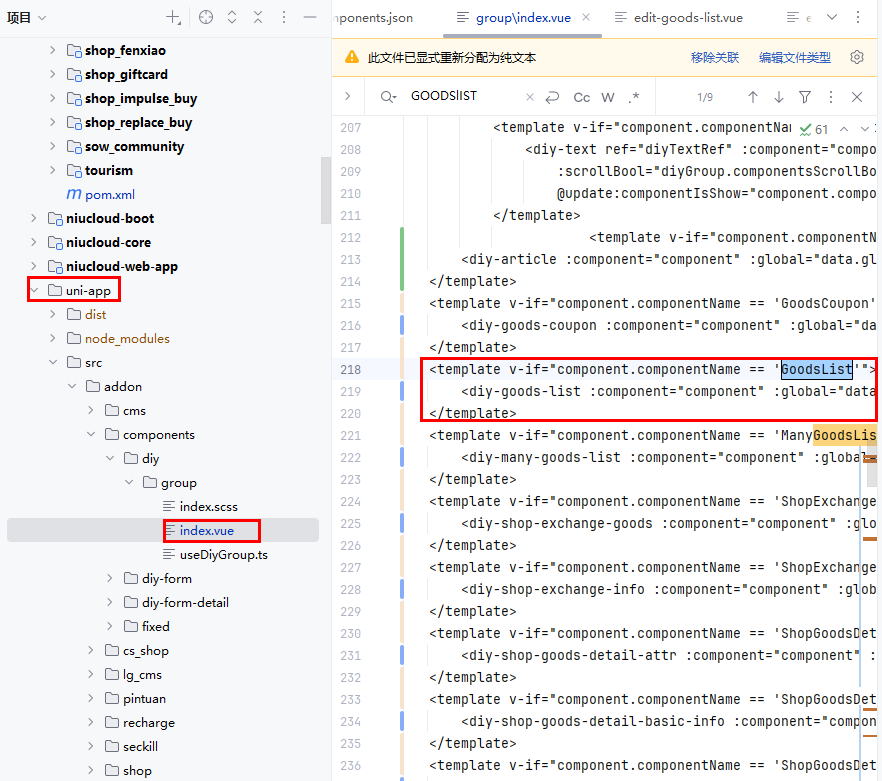Go to previous search match with up arrow
This screenshot has width=882, height=781.
(x=753, y=97)
